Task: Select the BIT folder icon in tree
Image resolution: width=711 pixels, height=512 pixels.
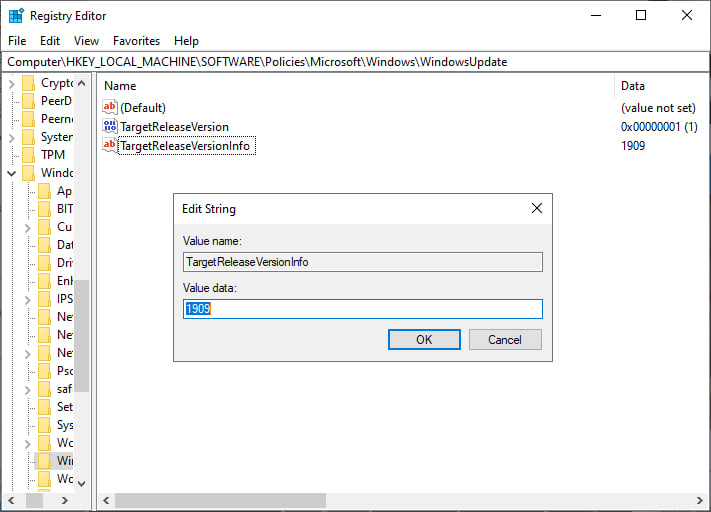Action: [44, 209]
